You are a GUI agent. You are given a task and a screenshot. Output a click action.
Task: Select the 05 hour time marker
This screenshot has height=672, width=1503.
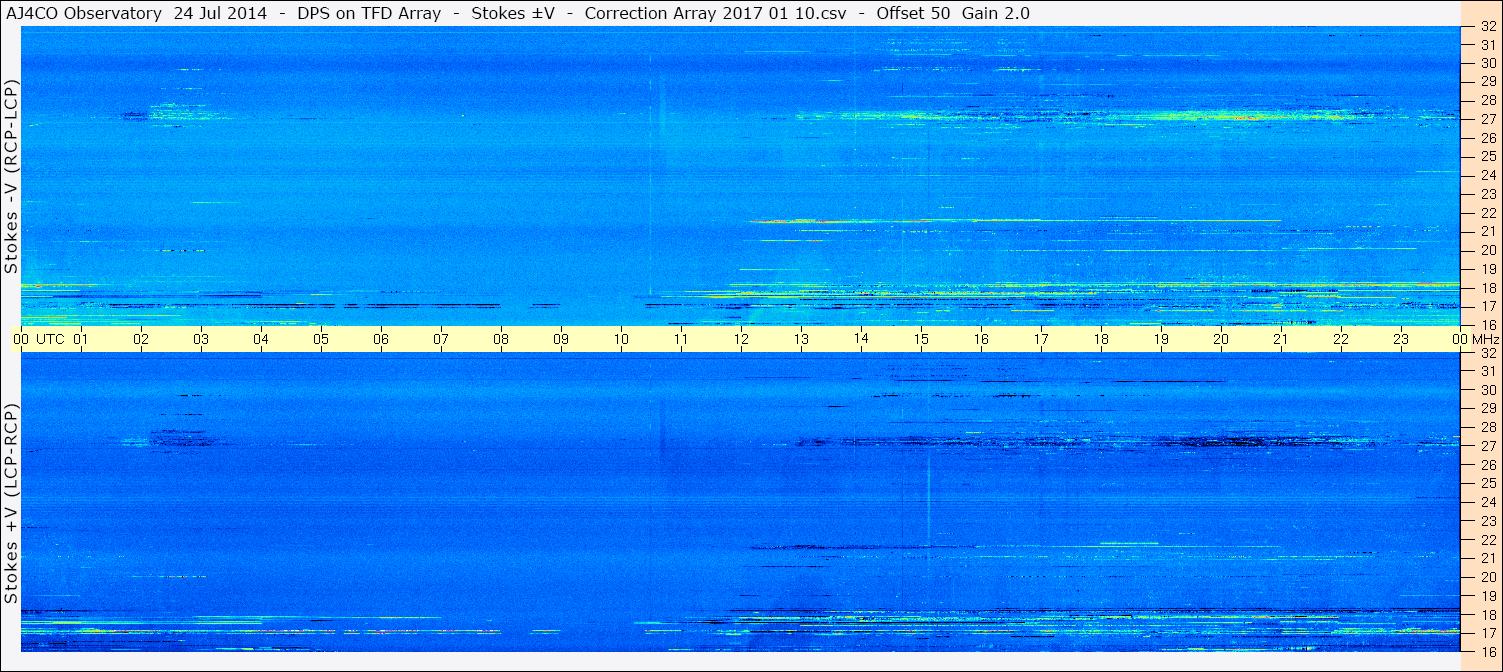[321, 339]
